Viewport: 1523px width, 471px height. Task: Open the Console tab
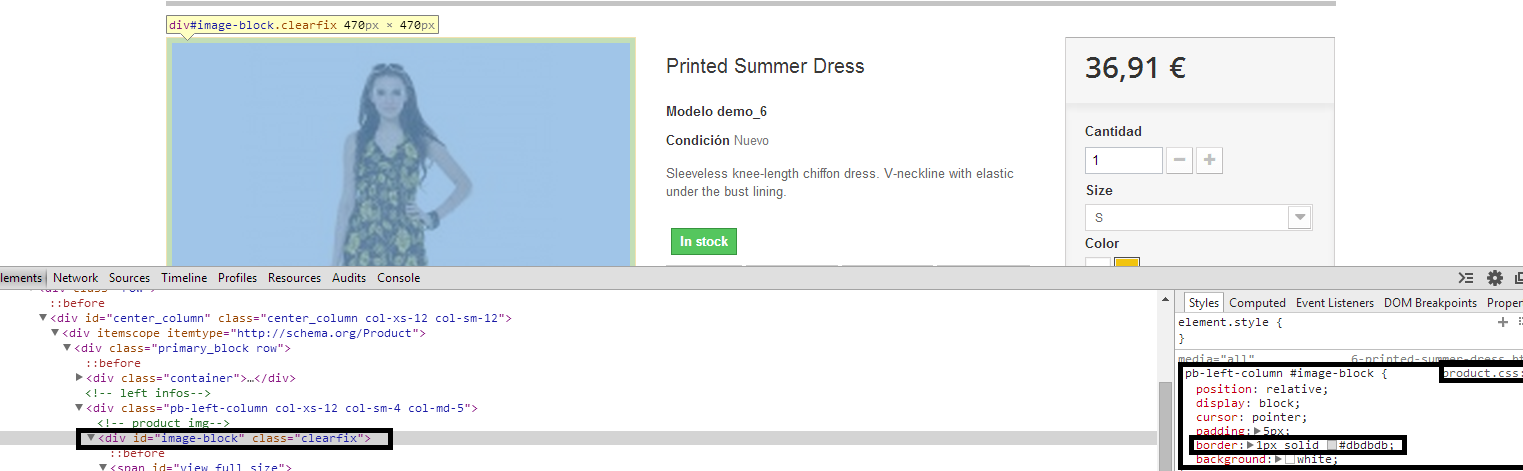(x=398, y=278)
